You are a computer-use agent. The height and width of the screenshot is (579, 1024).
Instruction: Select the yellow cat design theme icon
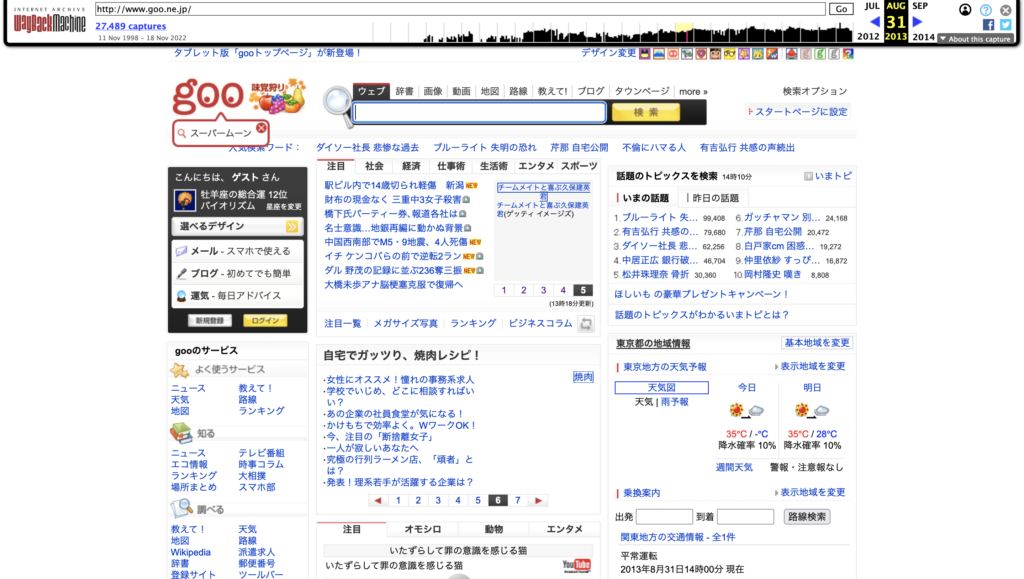point(758,54)
